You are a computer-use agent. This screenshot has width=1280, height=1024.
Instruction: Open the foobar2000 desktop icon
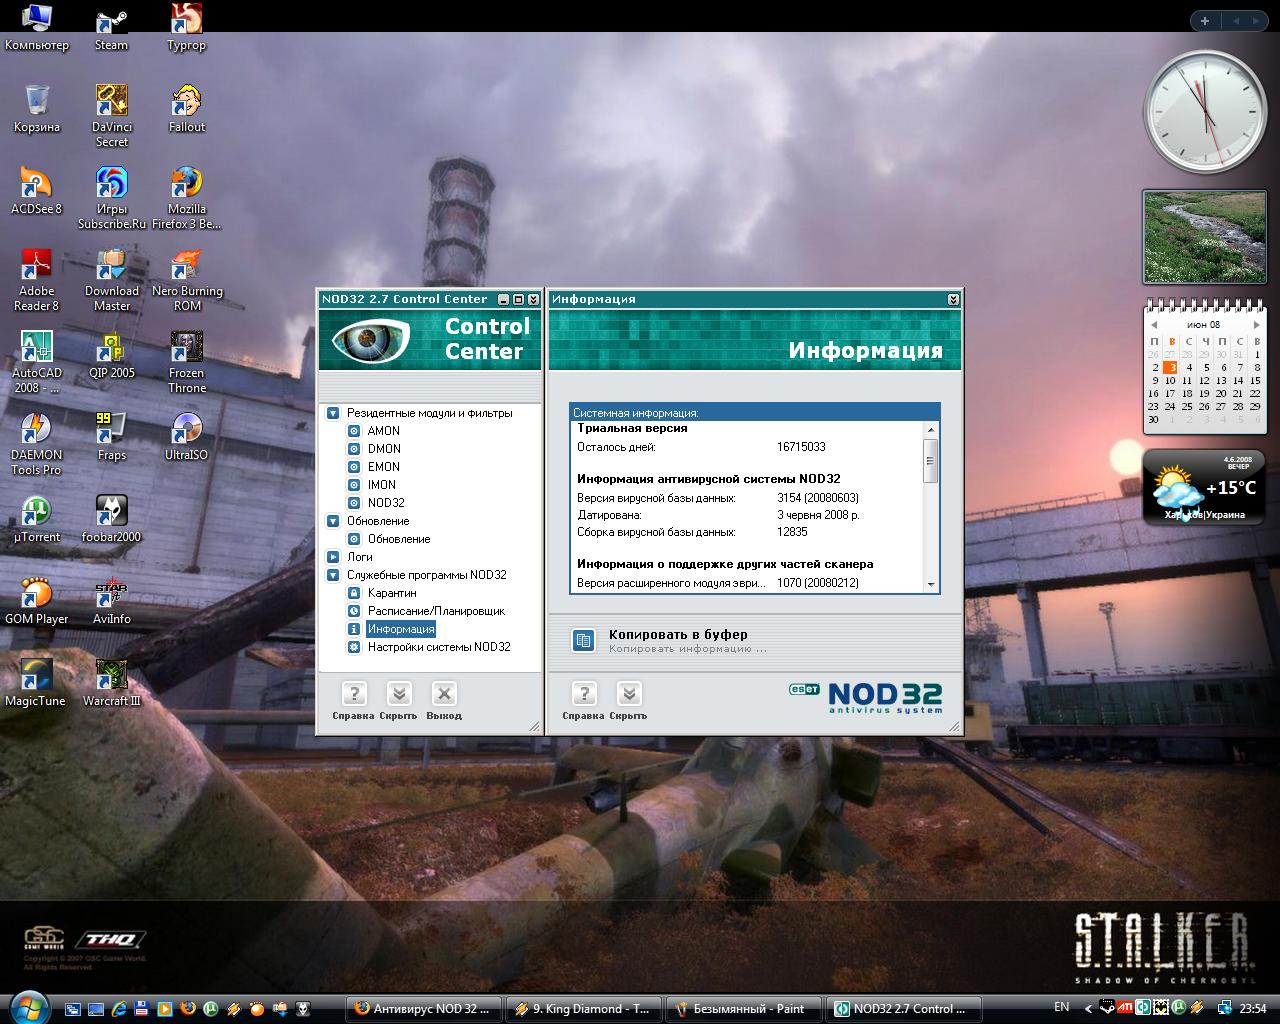click(111, 520)
